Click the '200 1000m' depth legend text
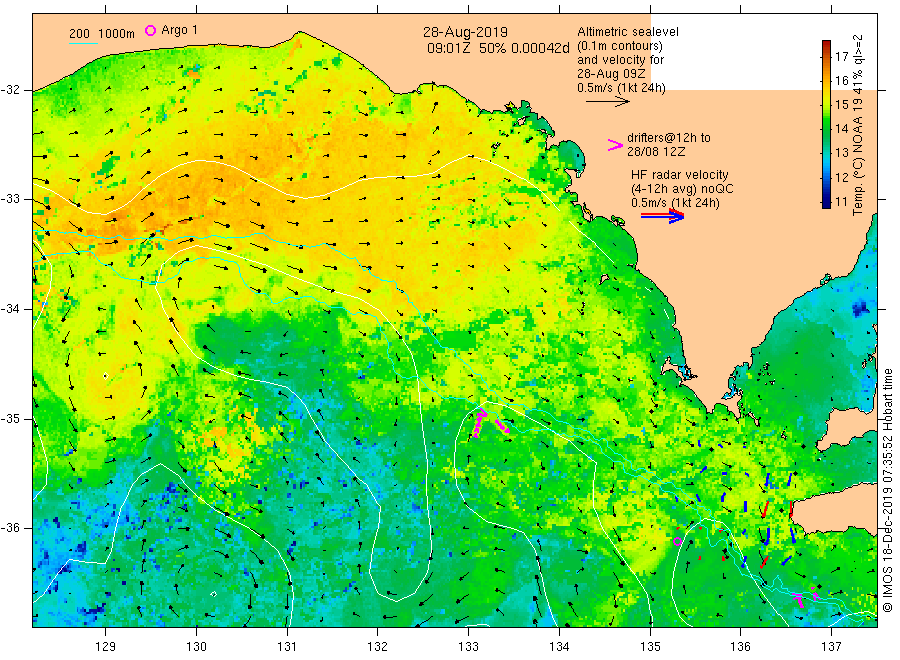This screenshot has width=900, height=660. click(x=102, y=34)
